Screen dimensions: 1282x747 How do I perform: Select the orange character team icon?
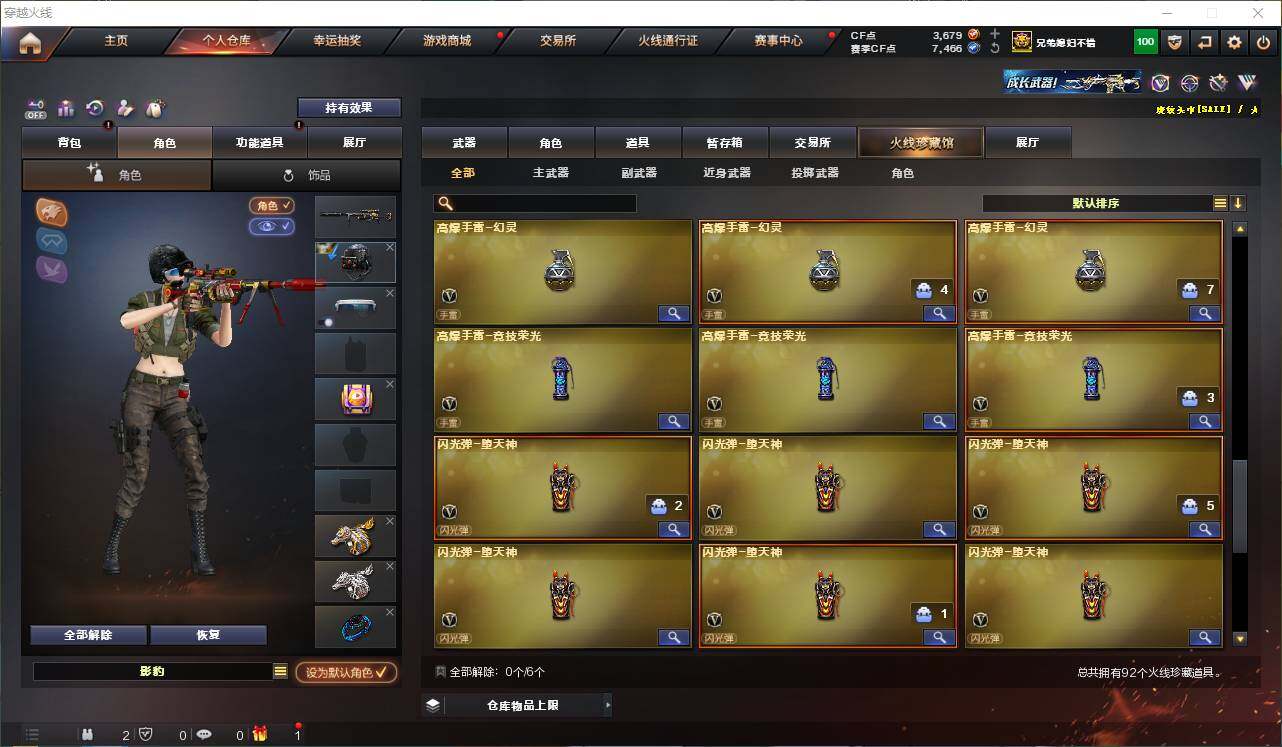52,211
